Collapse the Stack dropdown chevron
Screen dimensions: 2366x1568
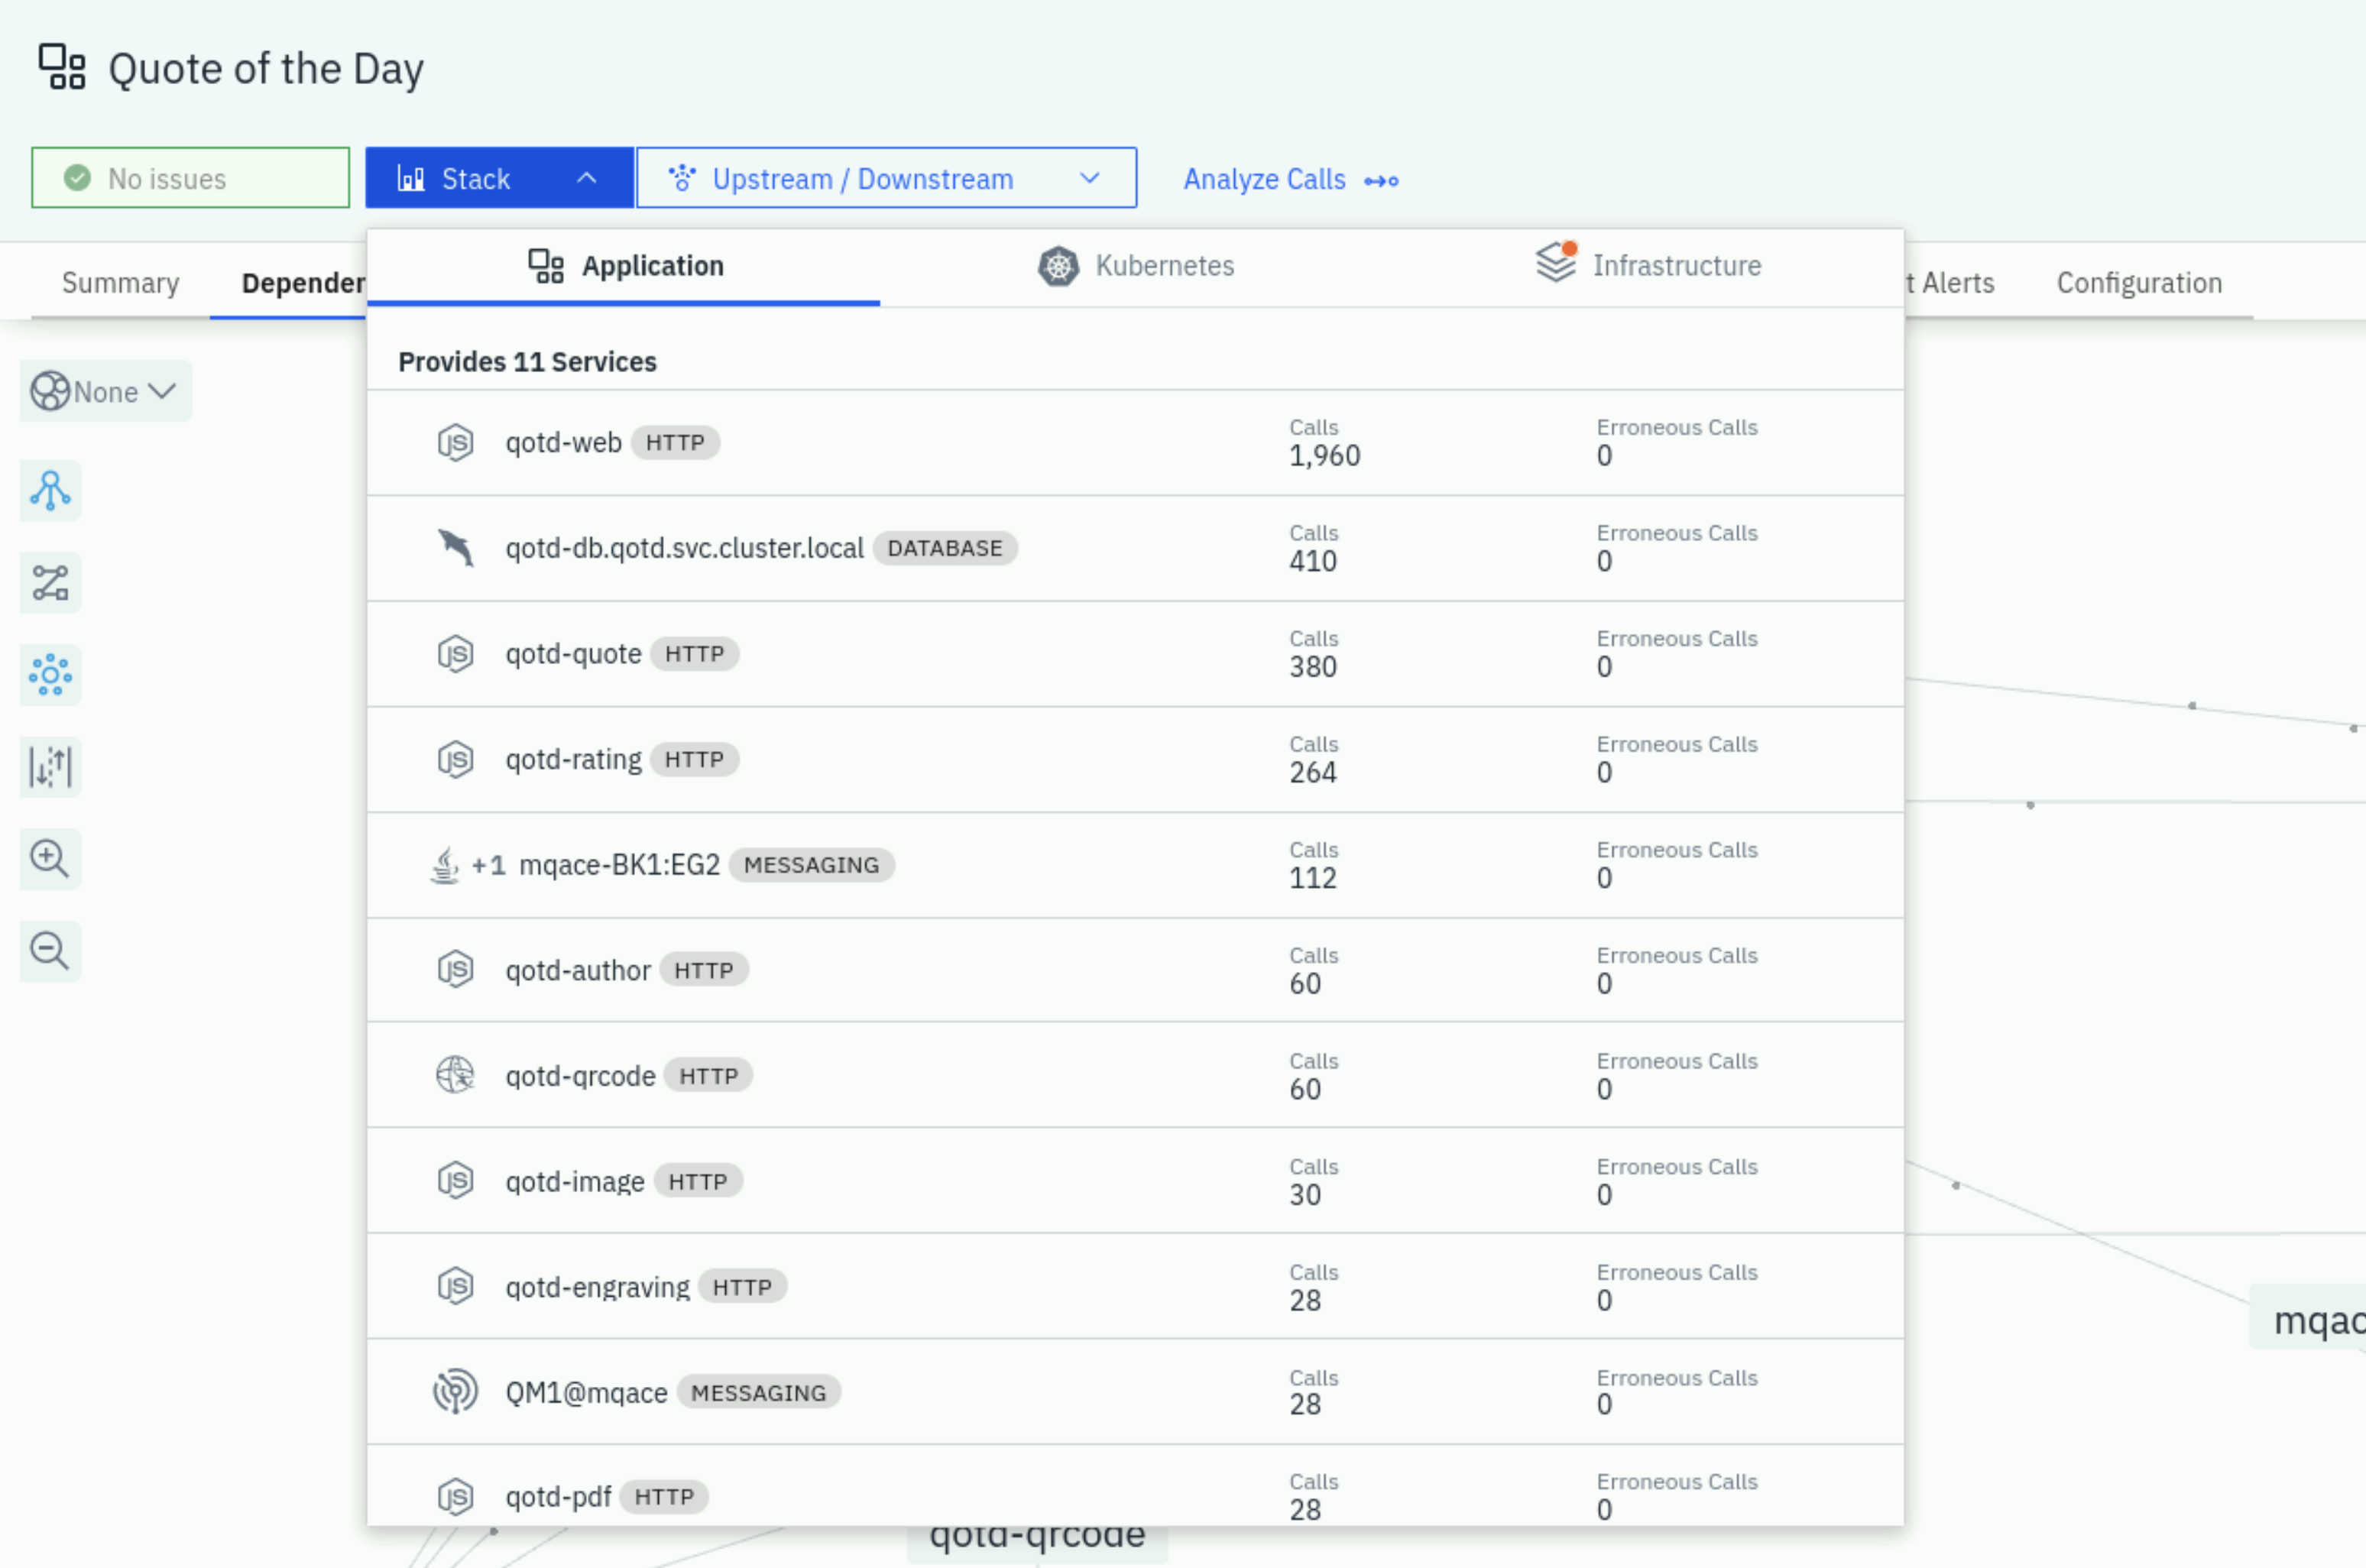coord(587,178)
